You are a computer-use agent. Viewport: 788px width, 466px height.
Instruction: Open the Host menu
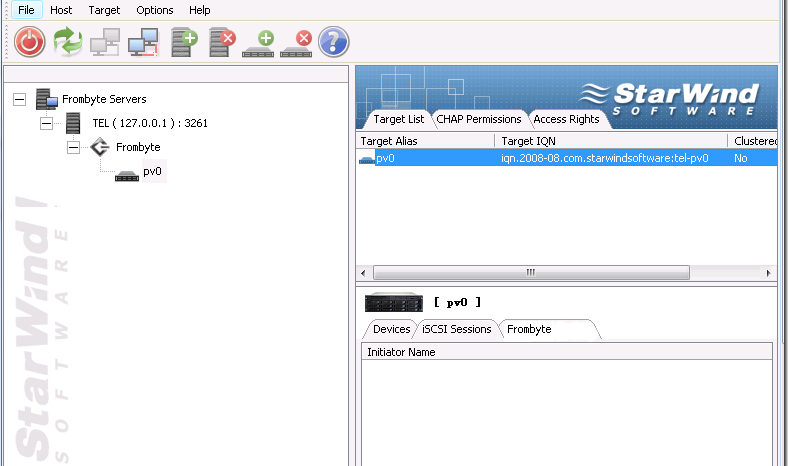pyautogui.click(x=61, y=10)
